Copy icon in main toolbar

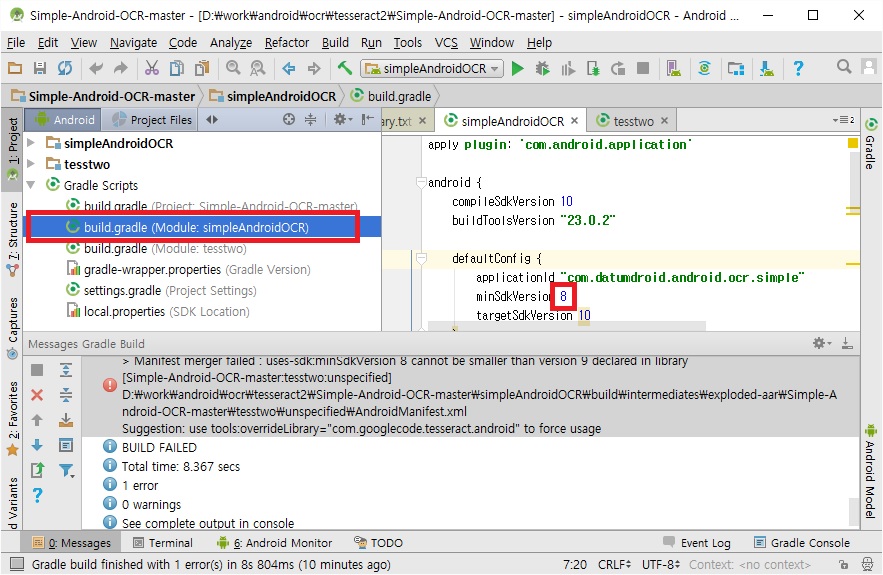(x=177, y=68)
